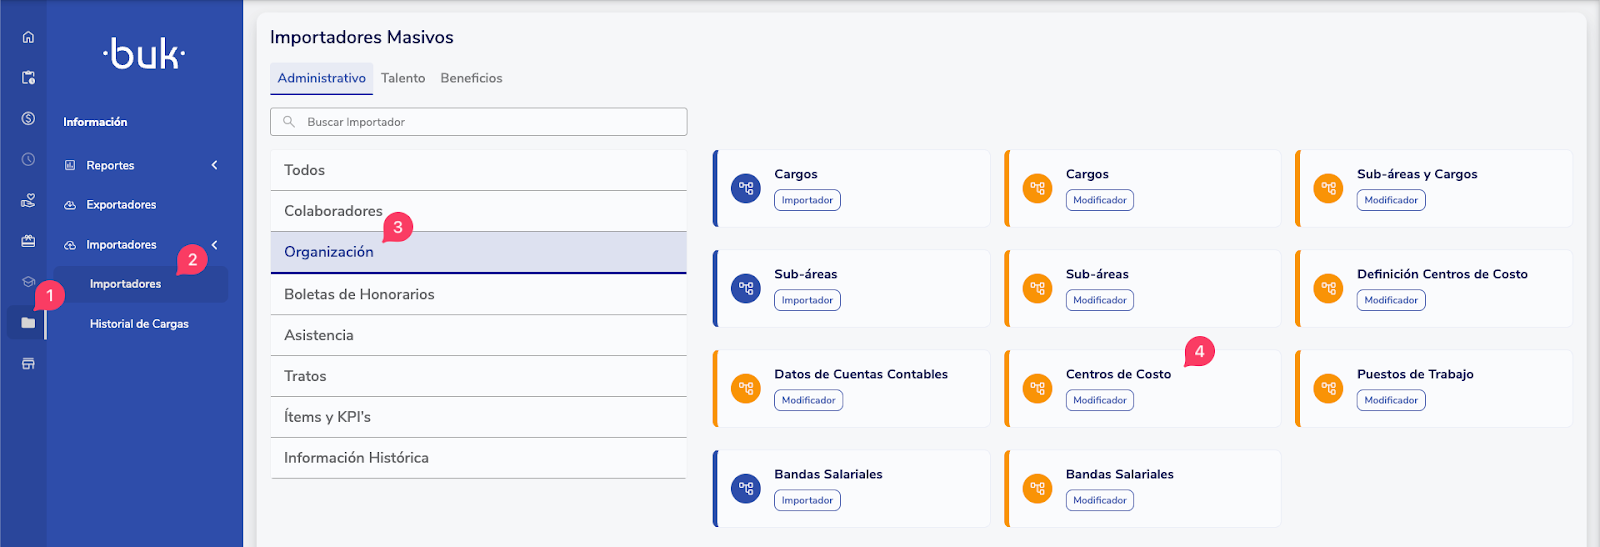Select Boletas de Honorarios category
This screenshot has height=547, width=1600.
click(359, 294)
